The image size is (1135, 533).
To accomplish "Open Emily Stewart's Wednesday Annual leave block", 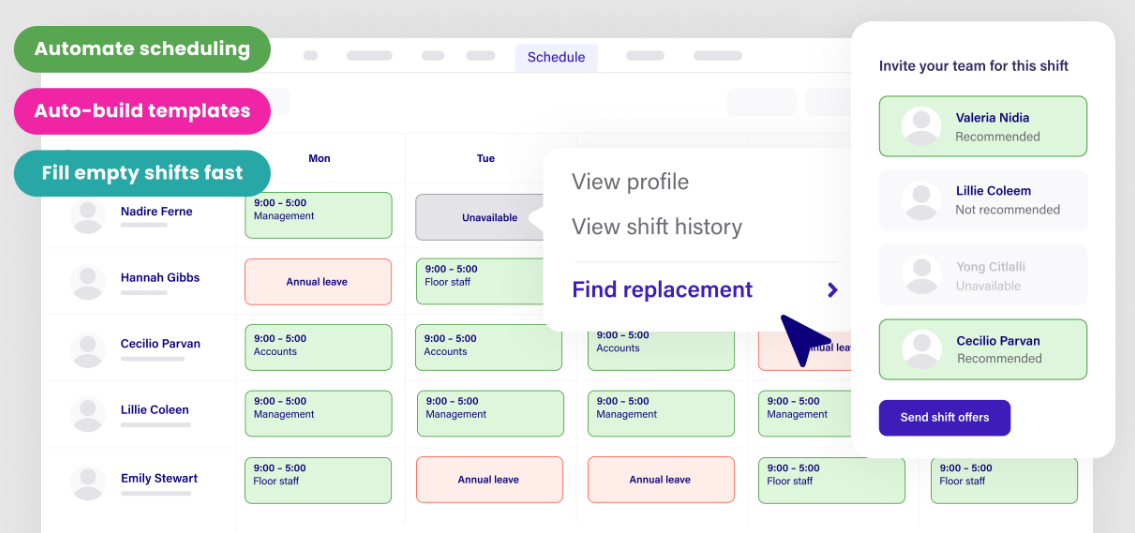I will (x=661, y=479).
